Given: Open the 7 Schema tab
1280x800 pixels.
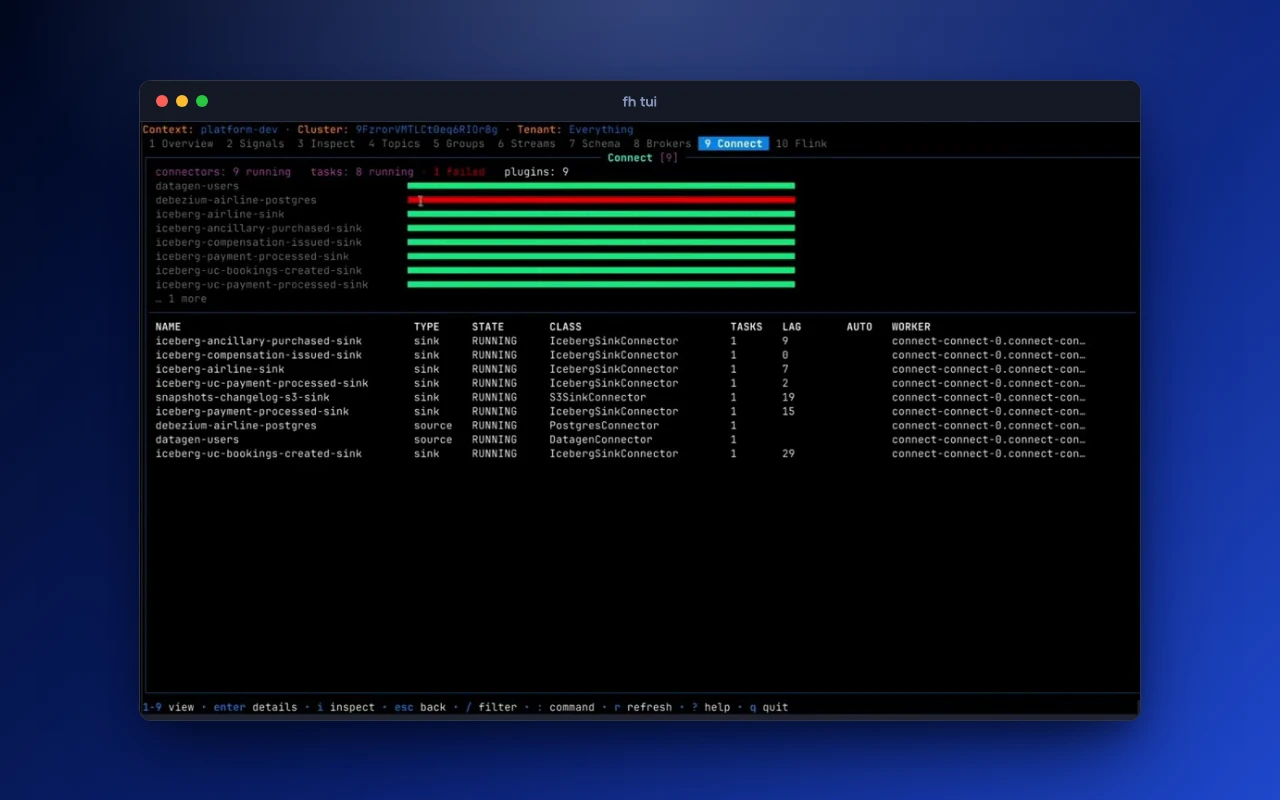Looking at the screenshot, I should coord(595,144).
